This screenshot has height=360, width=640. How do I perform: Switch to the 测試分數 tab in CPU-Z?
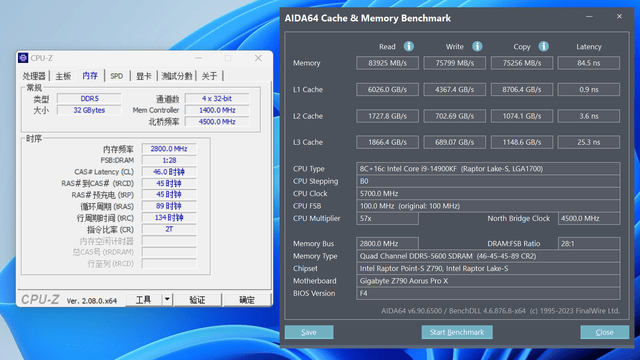pyautogui.click(x=176, y=76)
